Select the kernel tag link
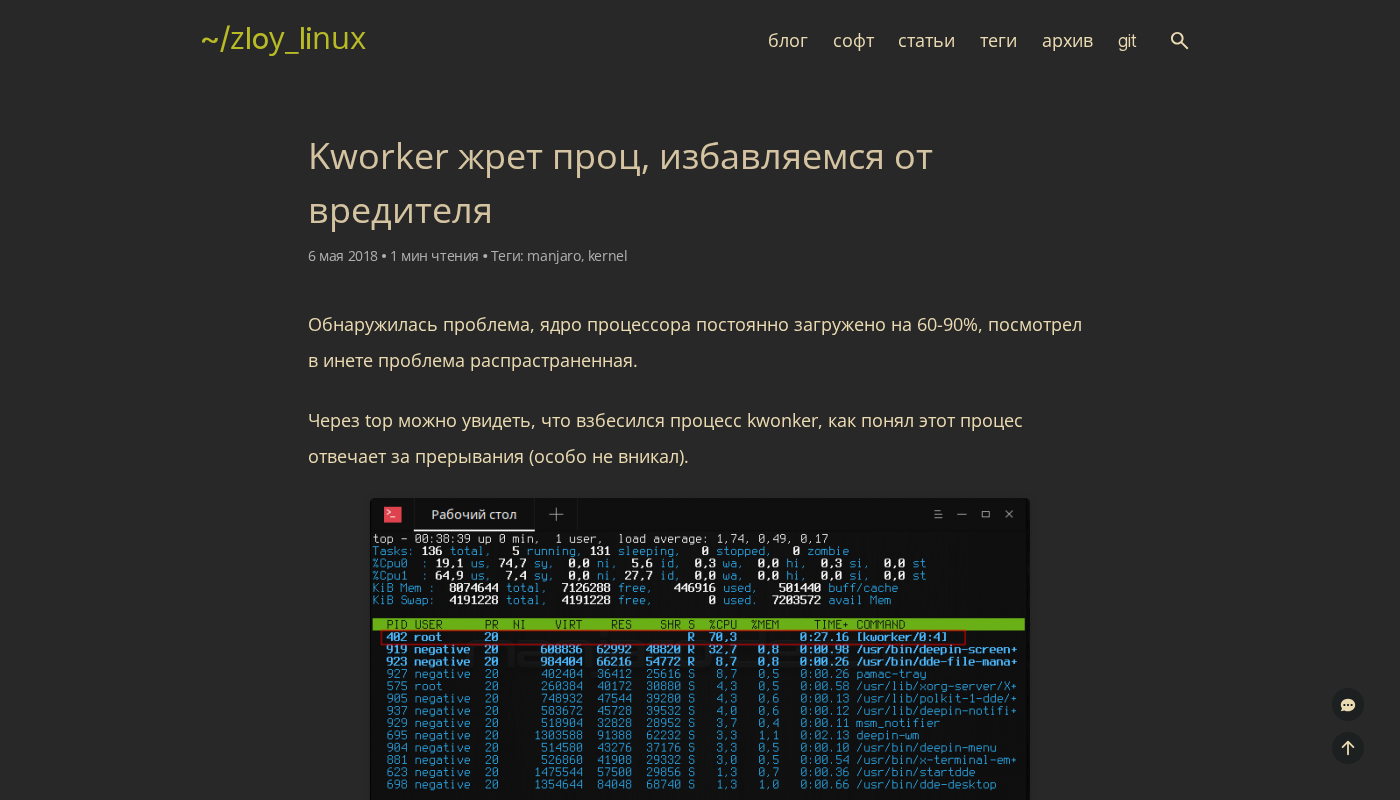 tap(607, 256)
